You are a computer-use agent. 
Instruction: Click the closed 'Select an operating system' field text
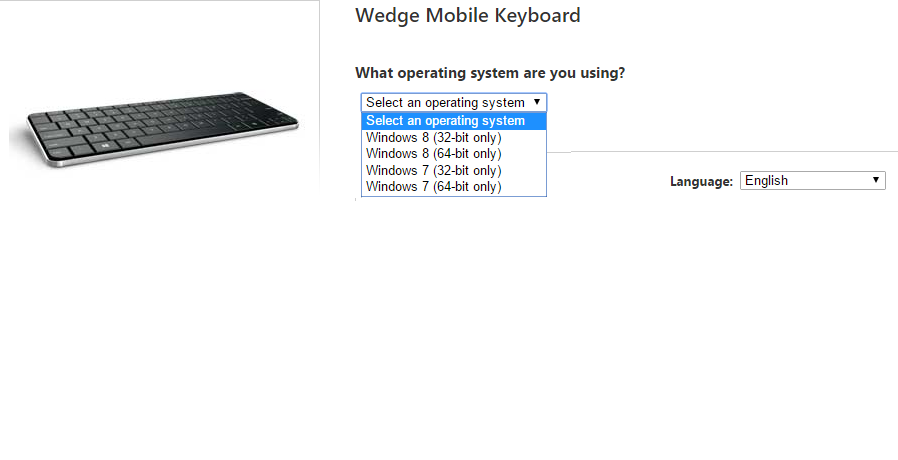[445, 103]
